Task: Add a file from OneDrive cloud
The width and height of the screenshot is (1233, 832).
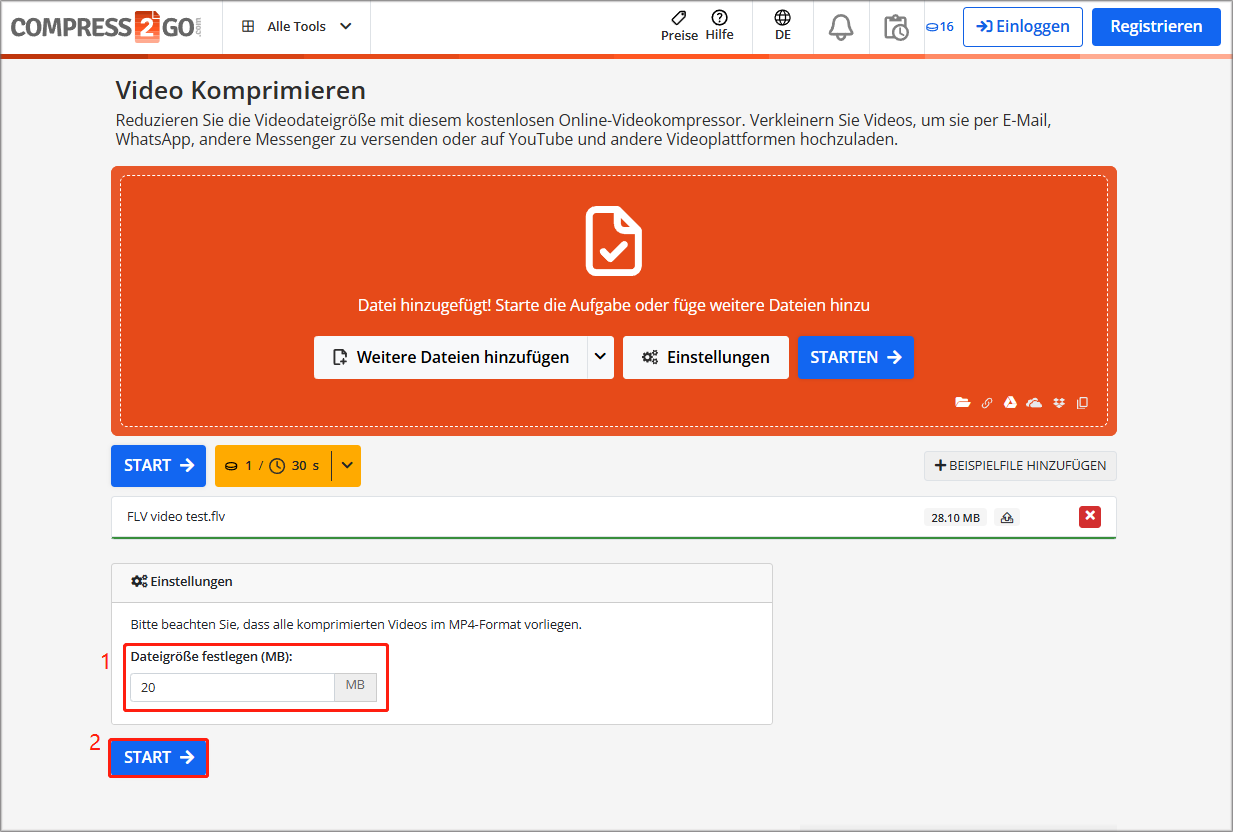Action: tap(1034, 403)
